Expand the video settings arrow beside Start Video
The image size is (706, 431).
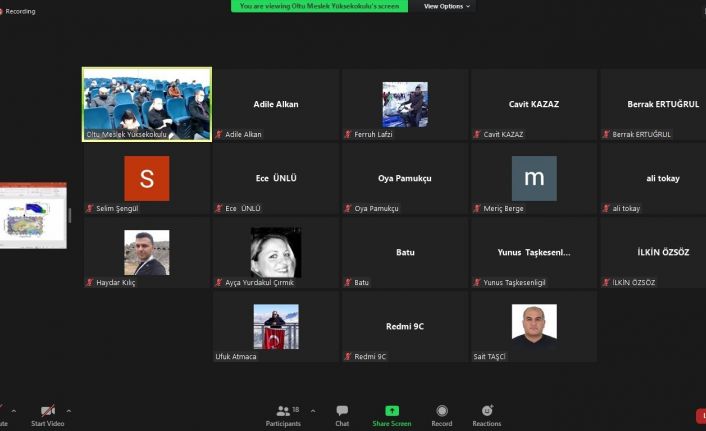tap(68, 411)
